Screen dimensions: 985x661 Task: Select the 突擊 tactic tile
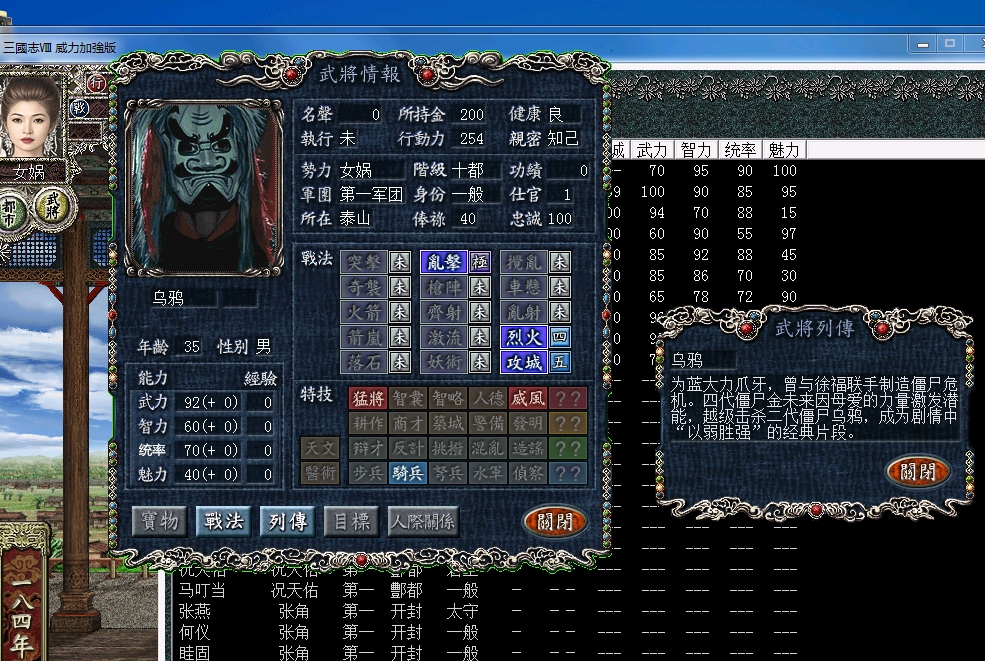click(364, 262)
